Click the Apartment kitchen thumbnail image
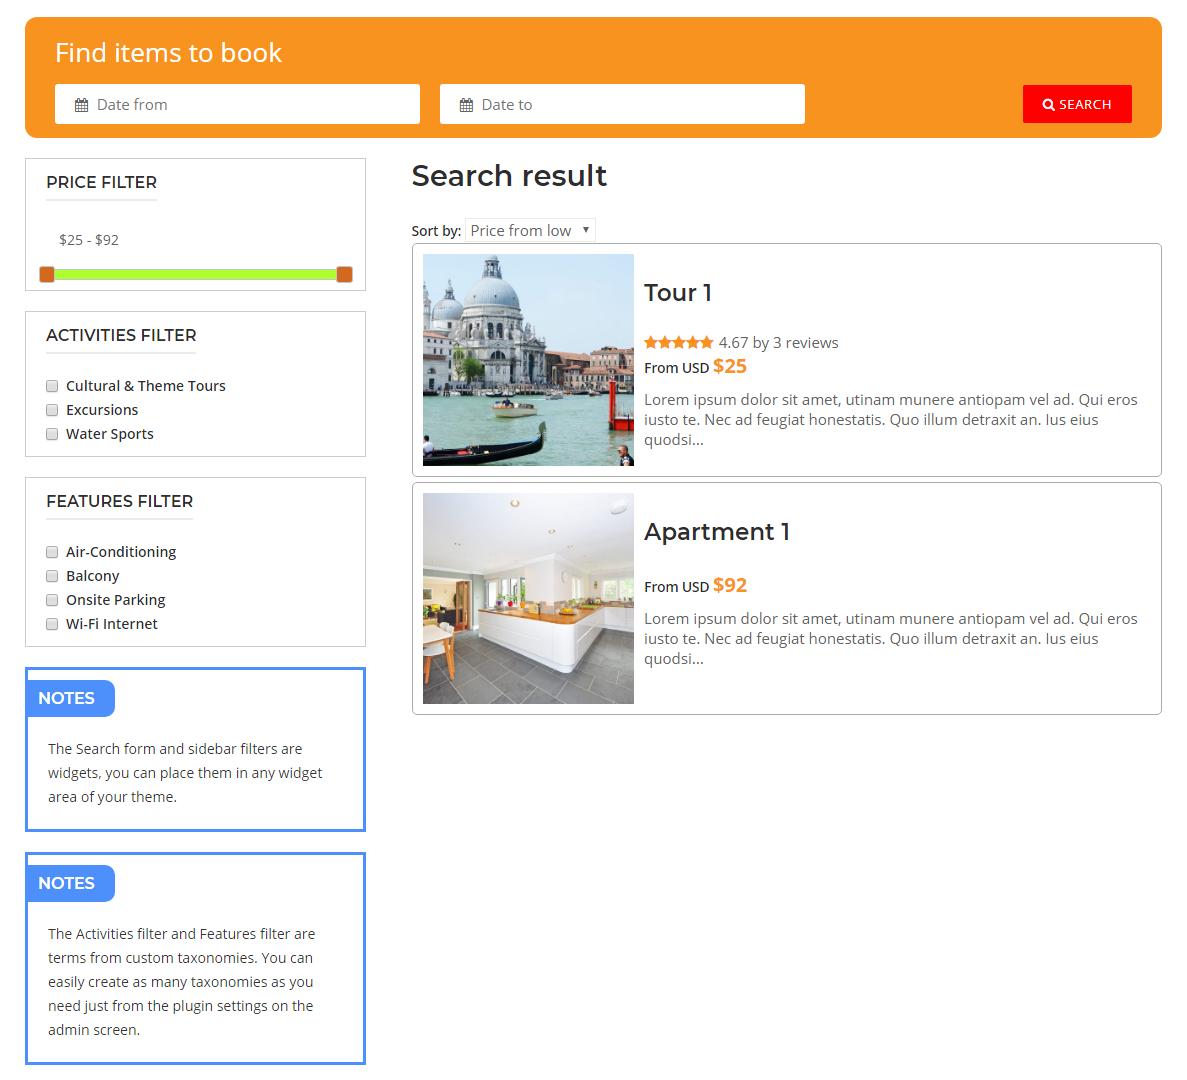Screen dimensions: 1187x1080 [528, 598]
